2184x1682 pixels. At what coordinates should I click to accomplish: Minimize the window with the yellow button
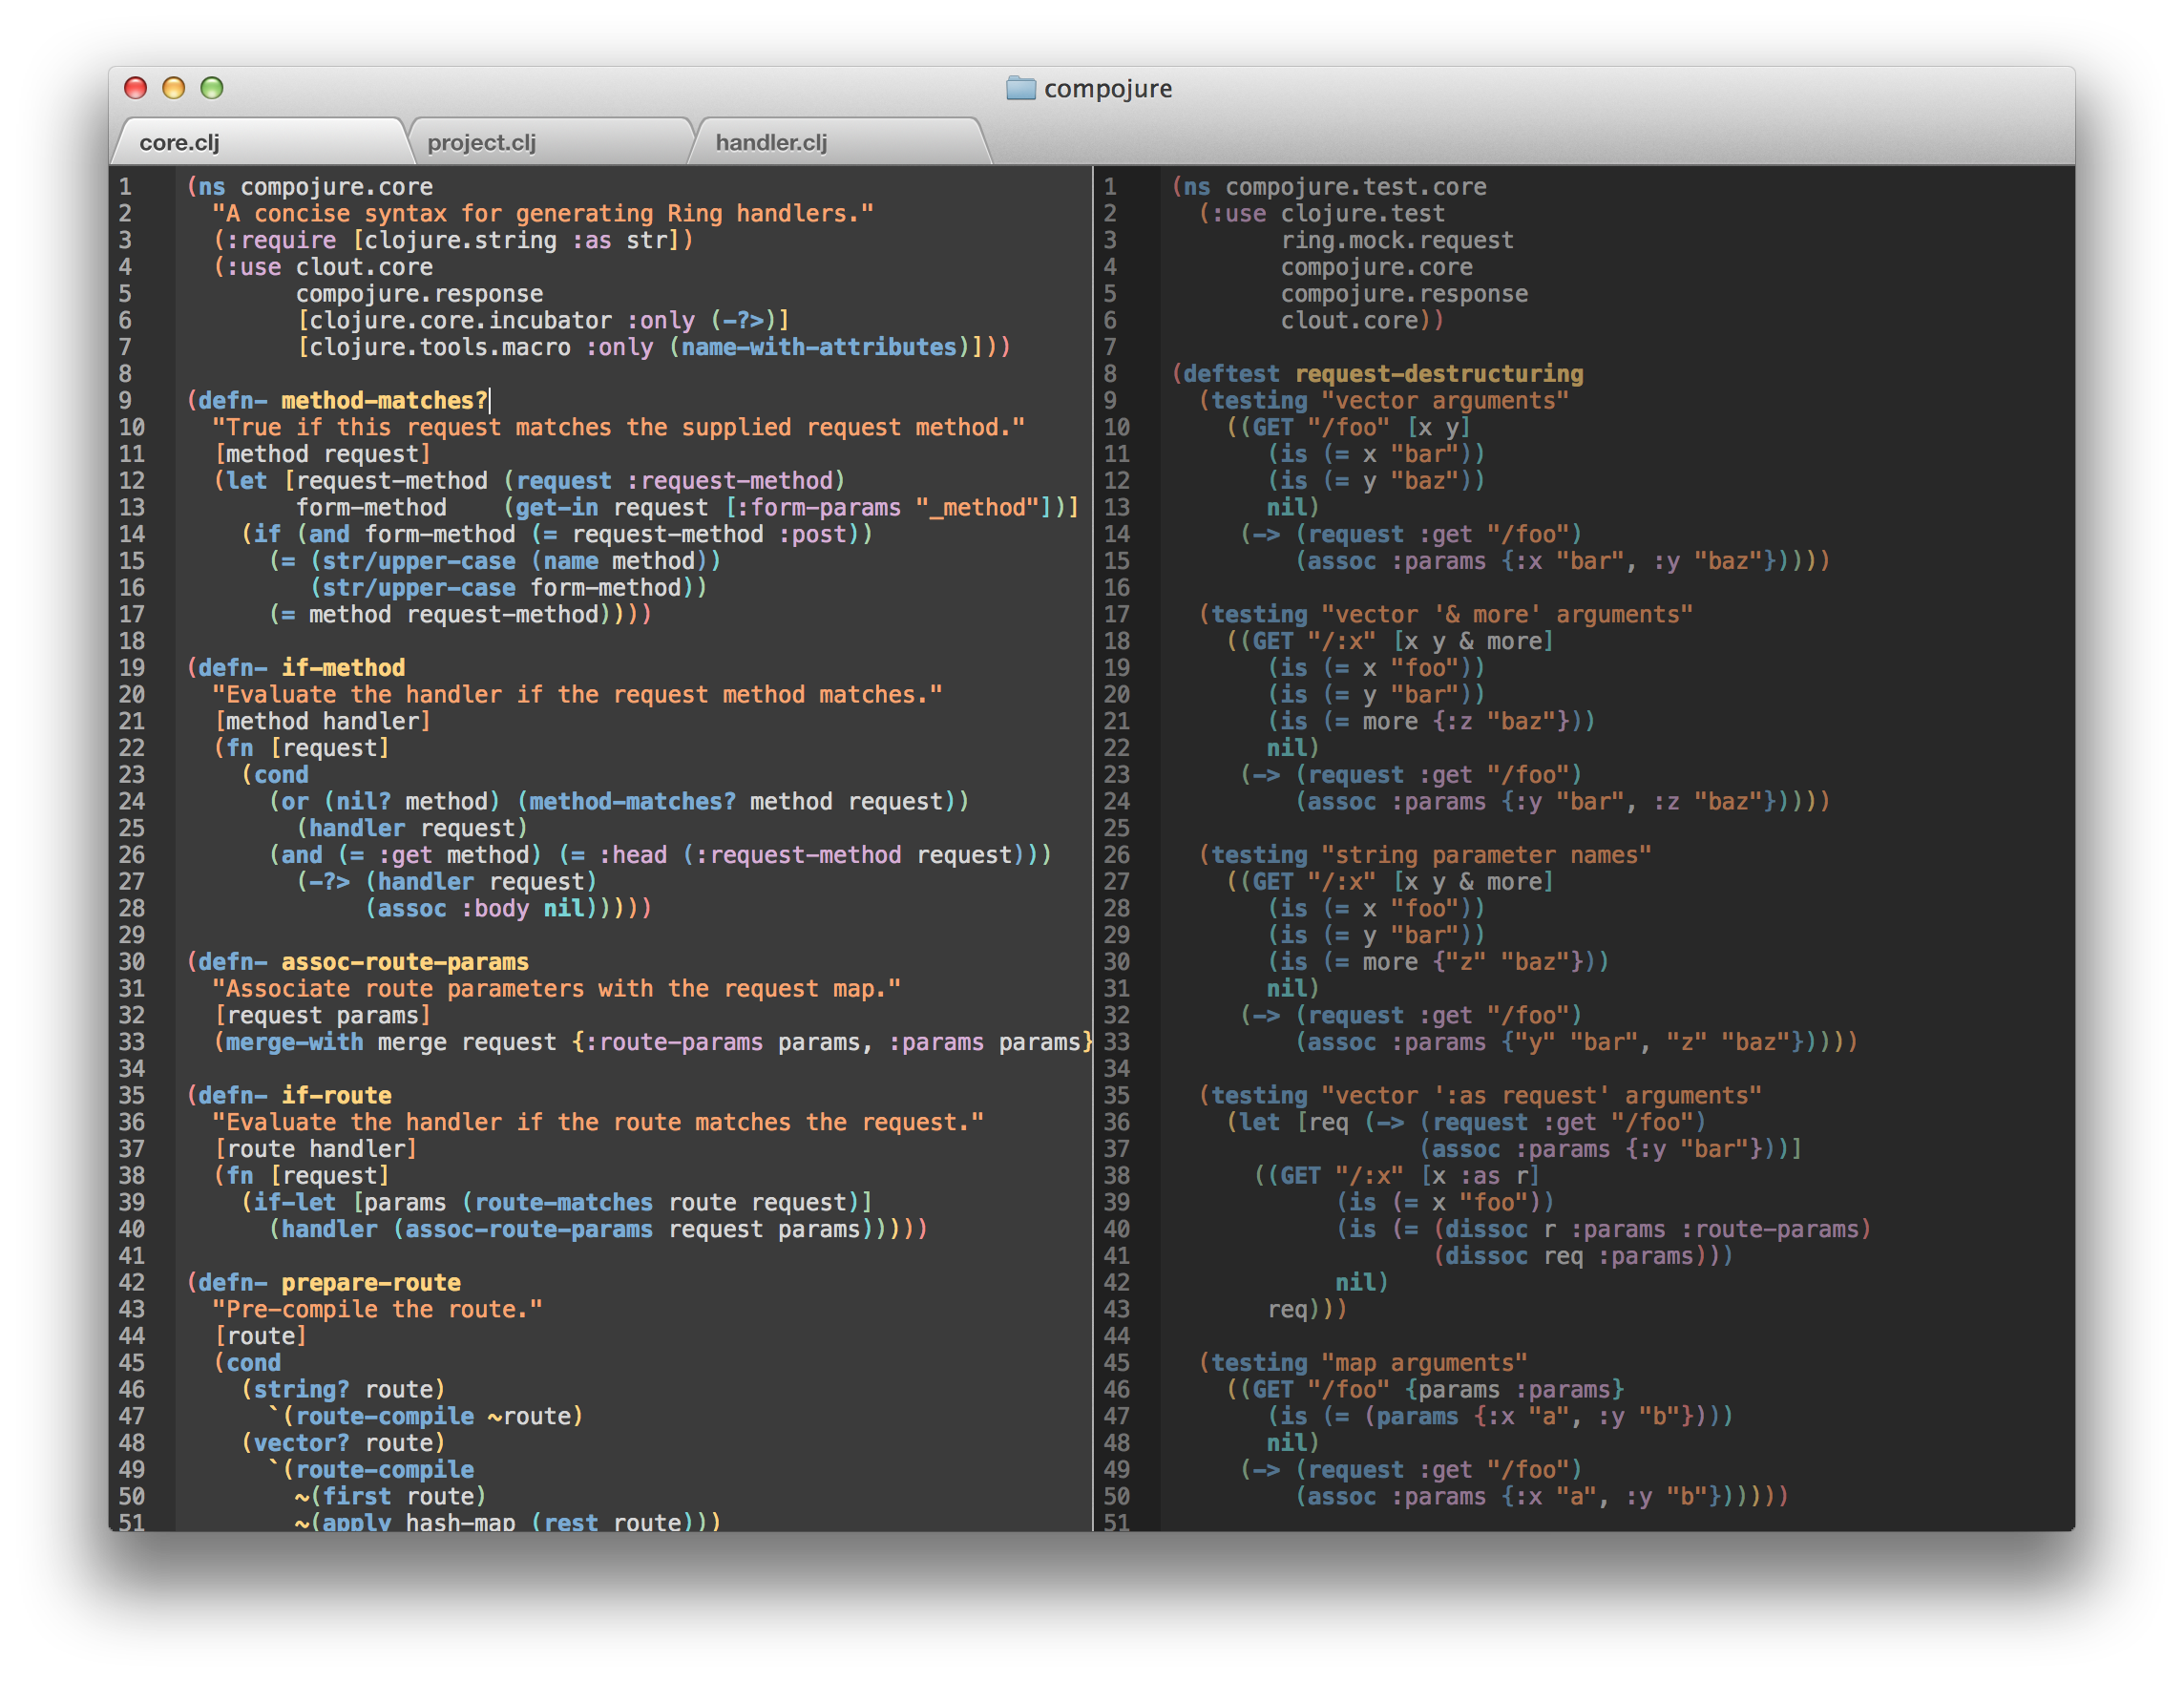pyautogui.click(x=173, y=88)
